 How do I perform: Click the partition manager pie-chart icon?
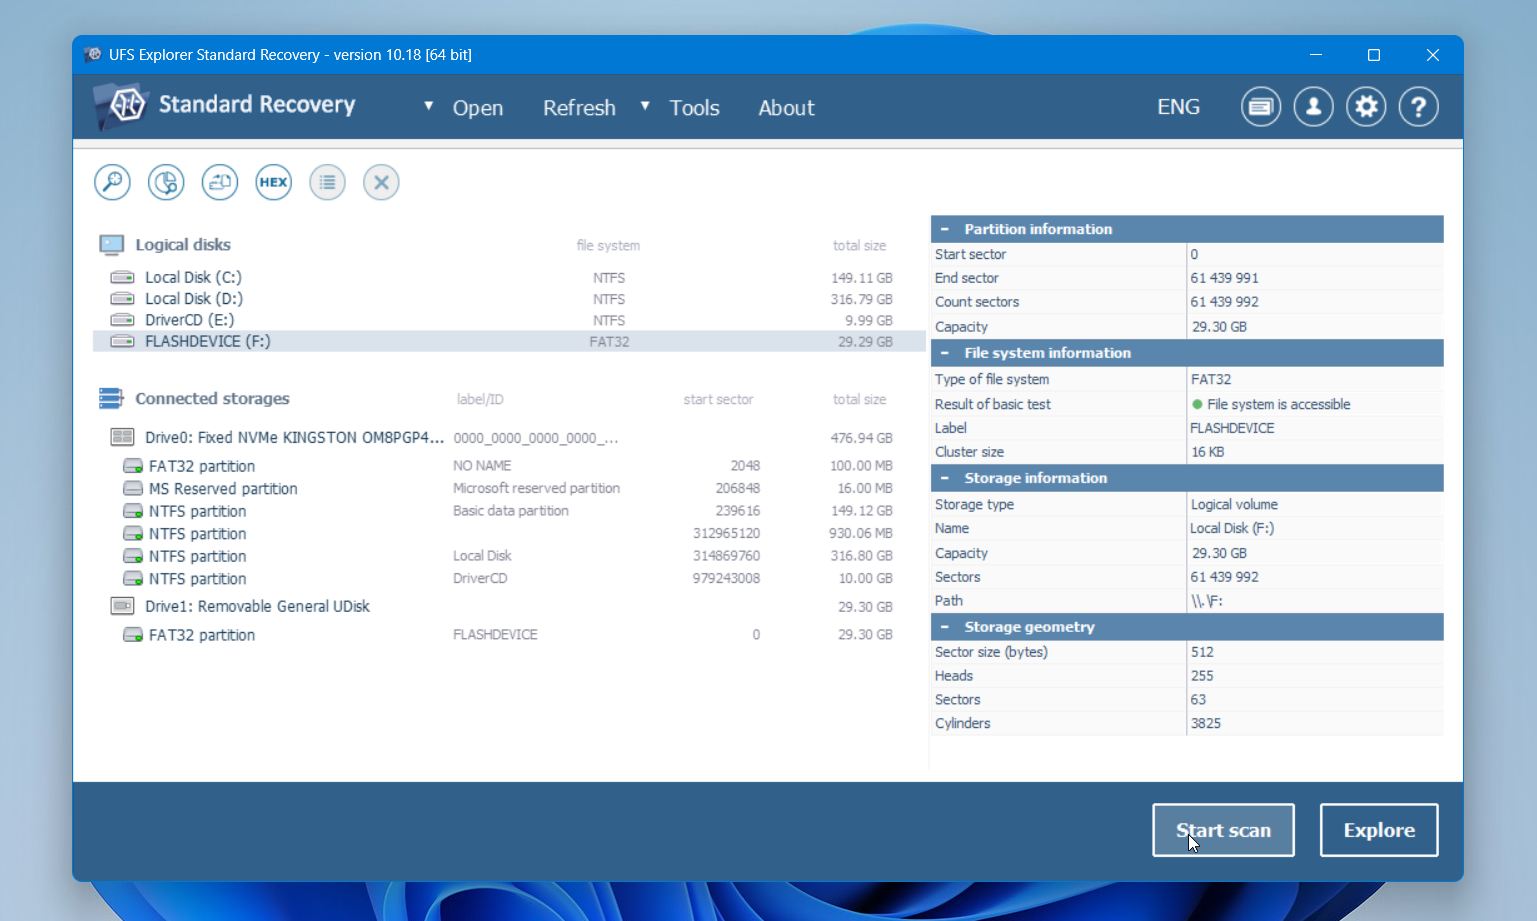coord(166,182)
